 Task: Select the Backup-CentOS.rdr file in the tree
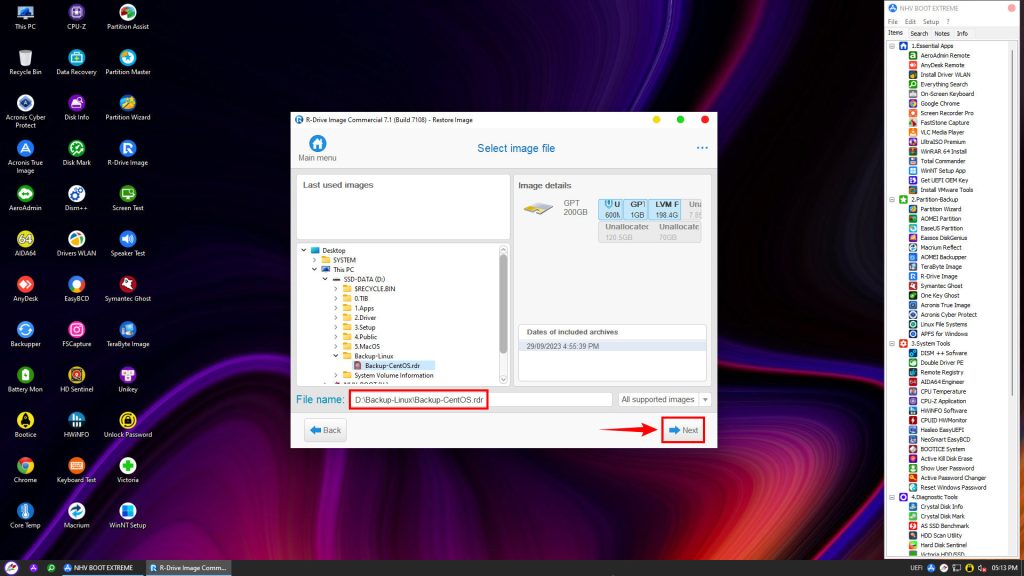coord(392,366)
